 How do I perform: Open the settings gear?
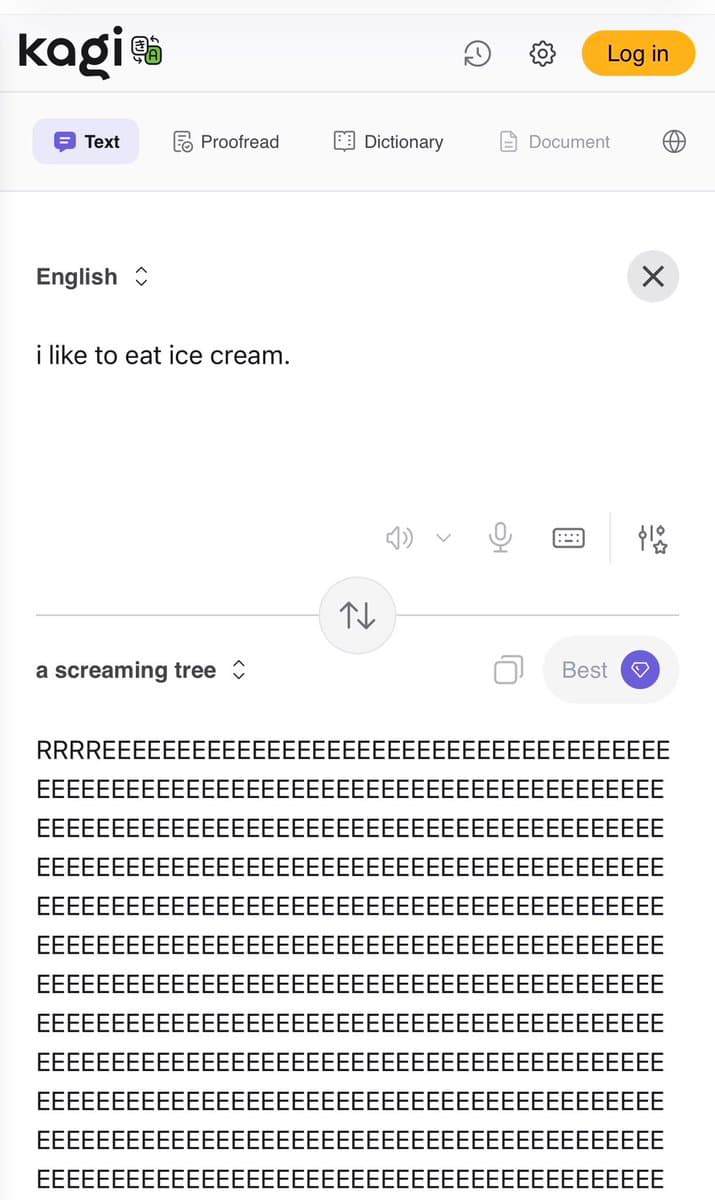pyautogui.click(x=542, y=54)
